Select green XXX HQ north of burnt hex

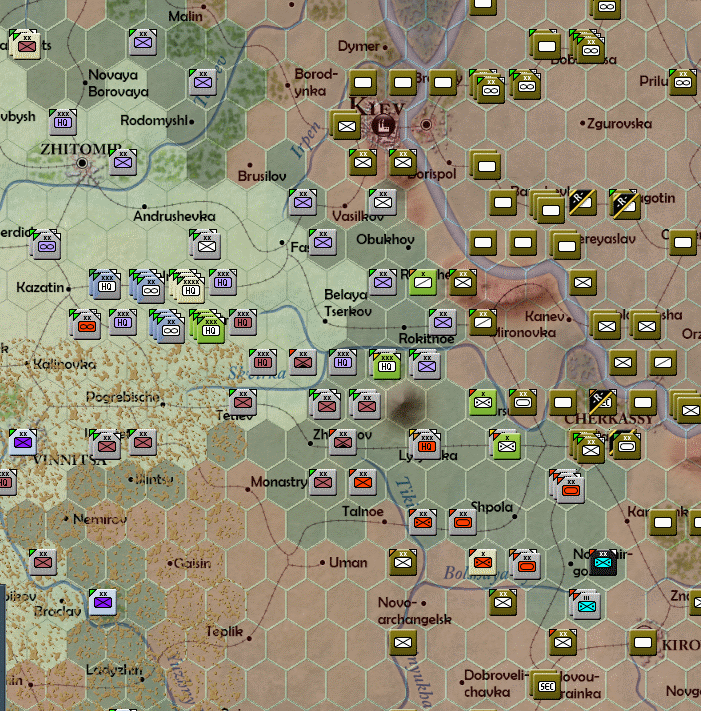click(x=387, y=366)
